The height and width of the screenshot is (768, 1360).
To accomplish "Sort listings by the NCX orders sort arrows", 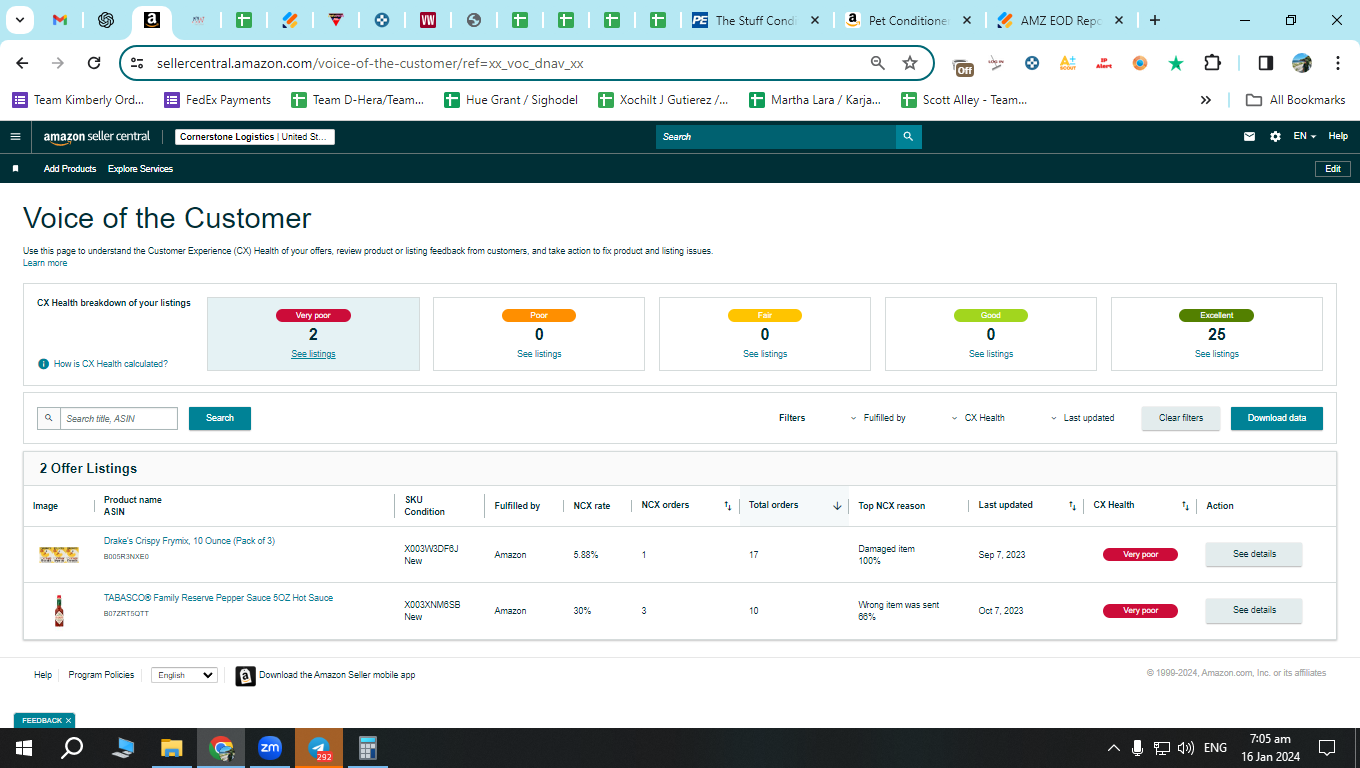I will [728, 506].
